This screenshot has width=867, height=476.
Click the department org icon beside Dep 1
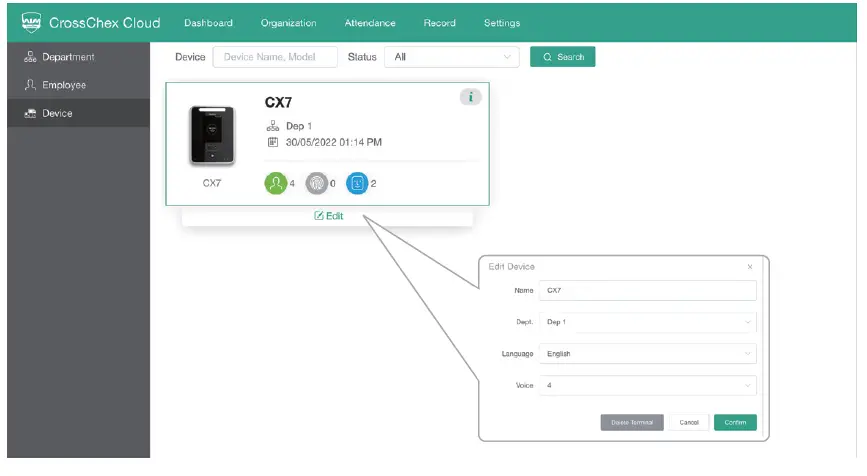(273, 126)
